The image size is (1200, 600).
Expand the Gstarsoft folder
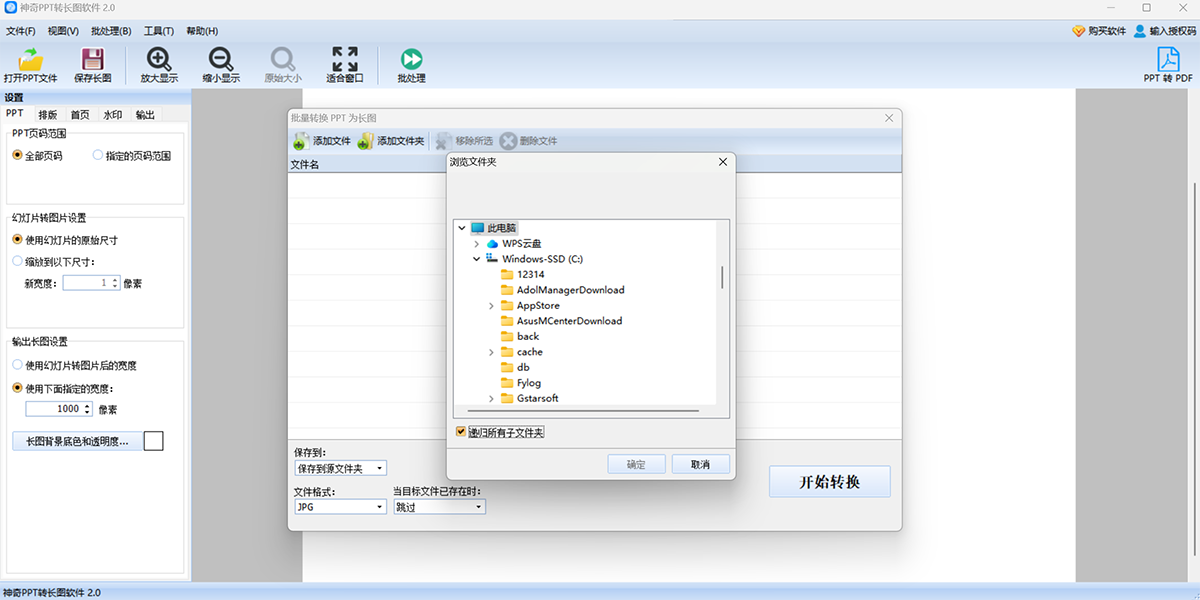[x=491, y=398]
